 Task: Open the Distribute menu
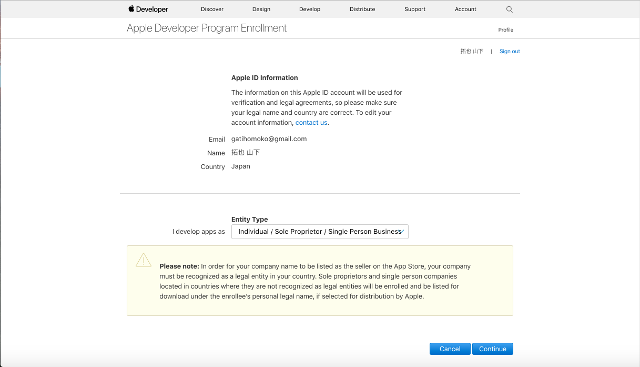coord(362,9)
